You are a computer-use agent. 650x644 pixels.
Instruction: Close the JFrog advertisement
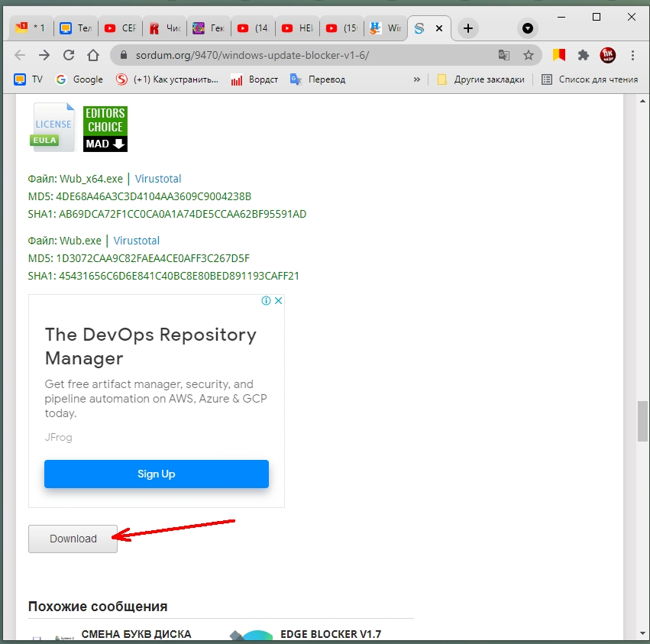(279, 300)
